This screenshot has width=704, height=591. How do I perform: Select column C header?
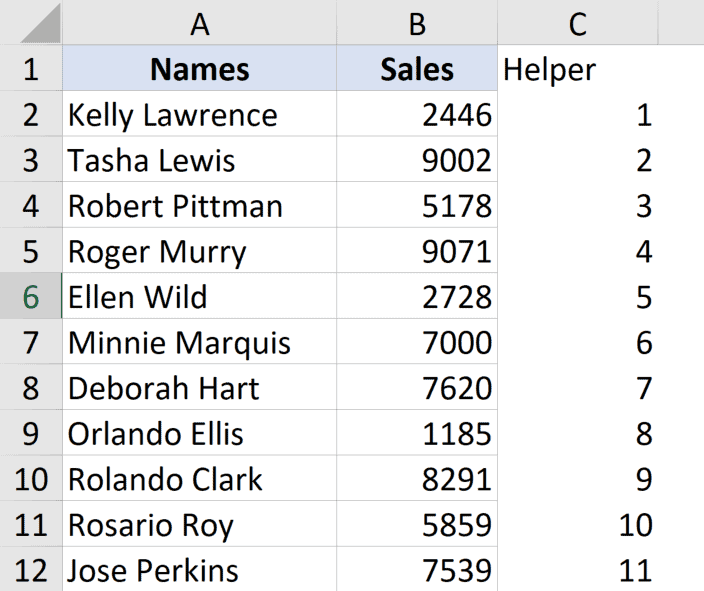[577, 24]
